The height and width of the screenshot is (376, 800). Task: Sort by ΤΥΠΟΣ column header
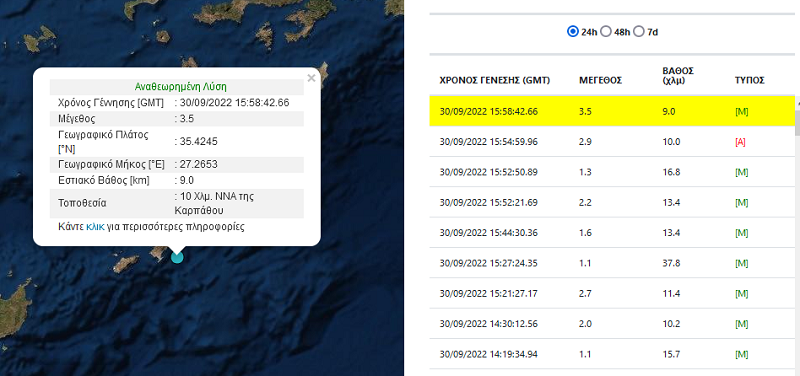pyautogui.click(x=749, y=80)
